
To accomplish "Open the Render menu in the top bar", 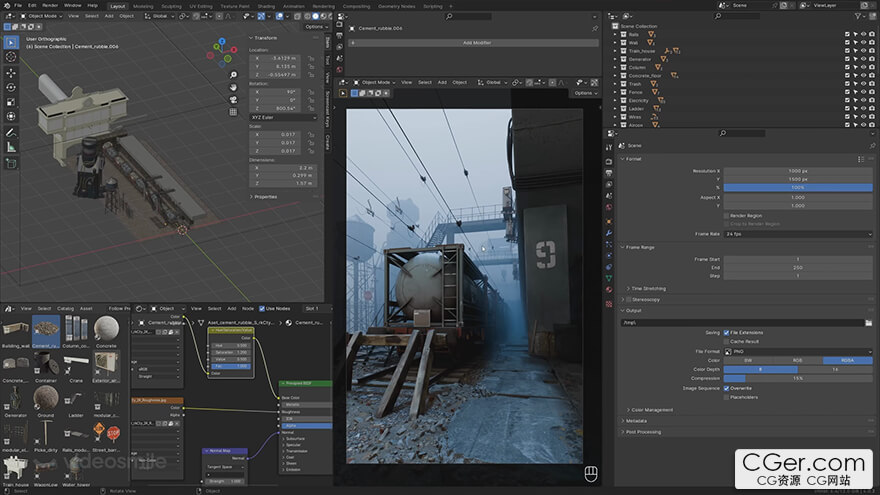I will coord(50,5).
